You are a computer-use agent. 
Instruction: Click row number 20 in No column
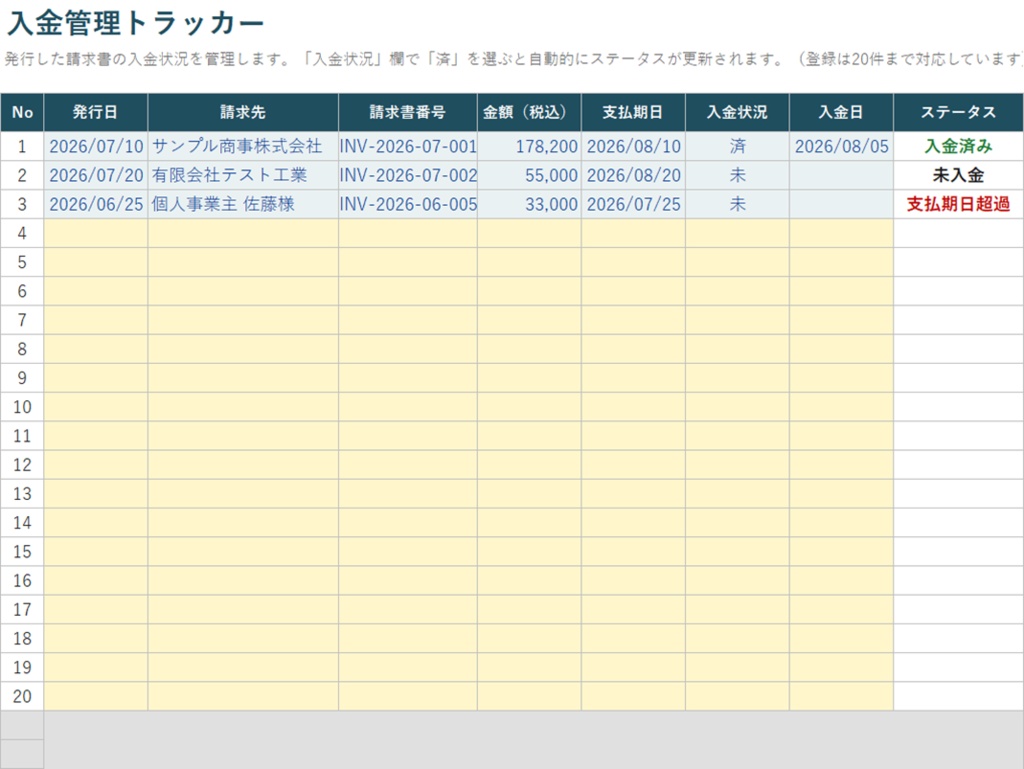(x=22, y=697)
